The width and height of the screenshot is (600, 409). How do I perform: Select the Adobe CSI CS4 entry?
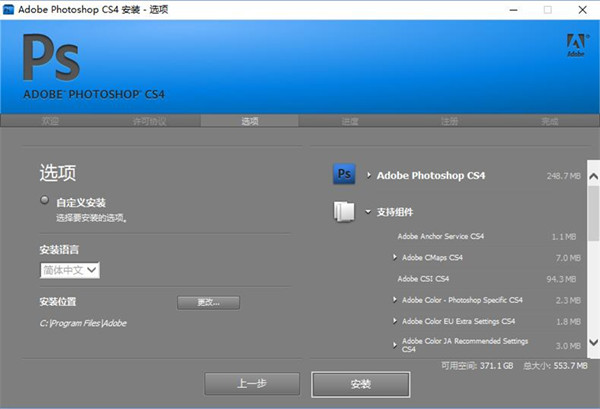[424, 279]
